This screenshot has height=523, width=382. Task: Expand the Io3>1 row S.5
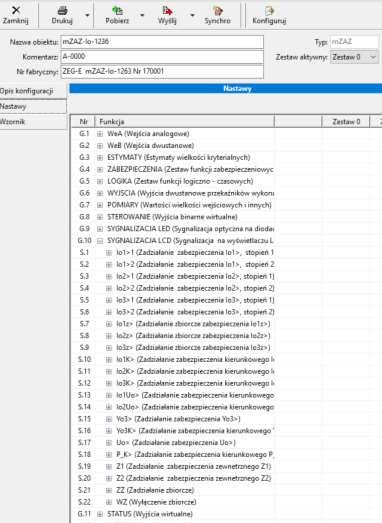(x=109, y=300)
